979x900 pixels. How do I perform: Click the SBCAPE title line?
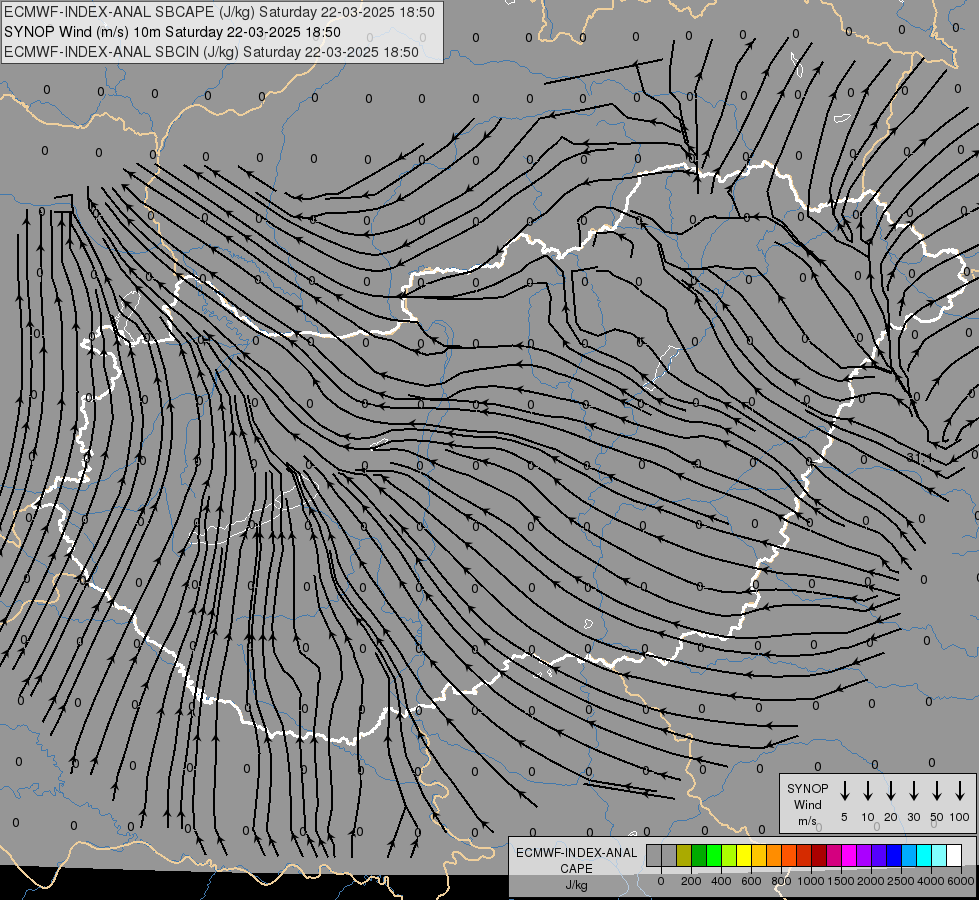(x=219, y=12)
